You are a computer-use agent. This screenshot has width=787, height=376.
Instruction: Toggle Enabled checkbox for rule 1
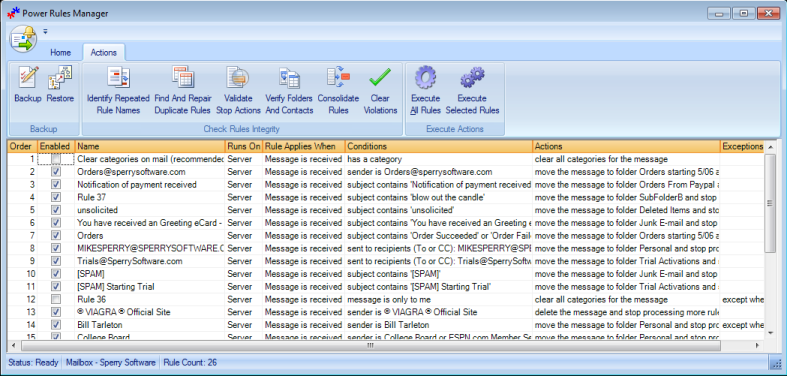coord(56,159)
